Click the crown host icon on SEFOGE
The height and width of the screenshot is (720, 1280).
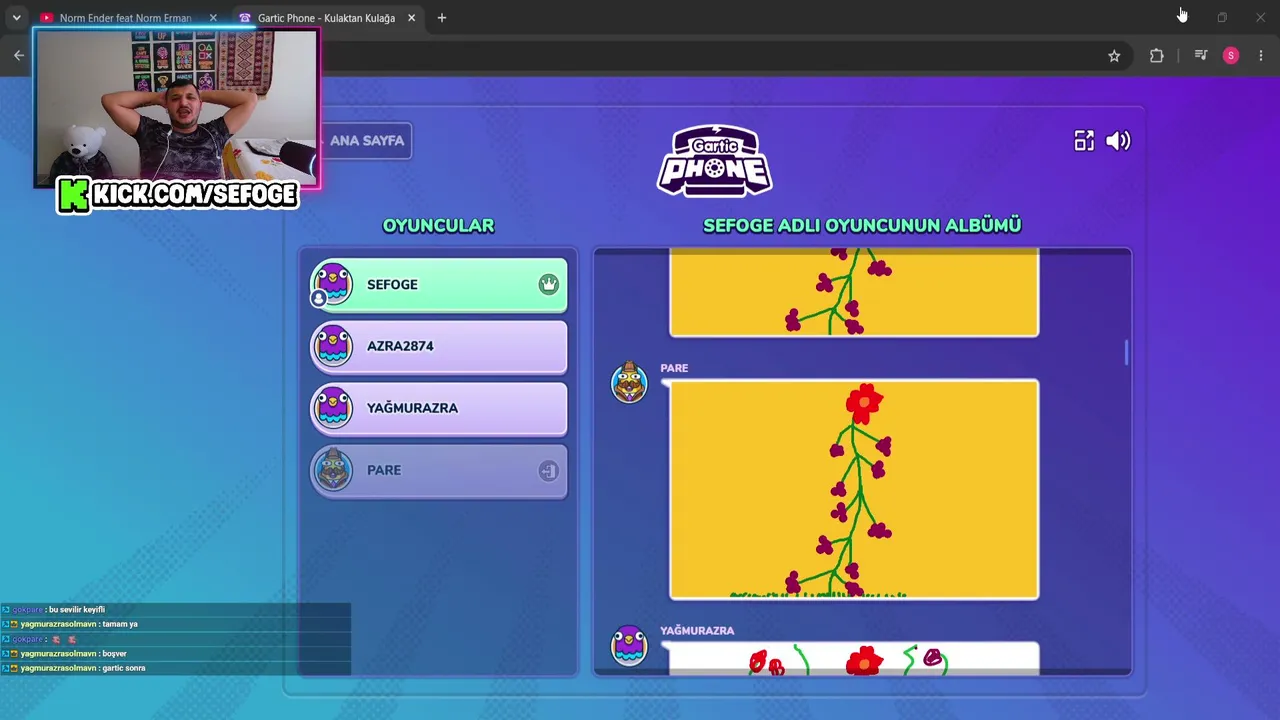tap(548, 284)
